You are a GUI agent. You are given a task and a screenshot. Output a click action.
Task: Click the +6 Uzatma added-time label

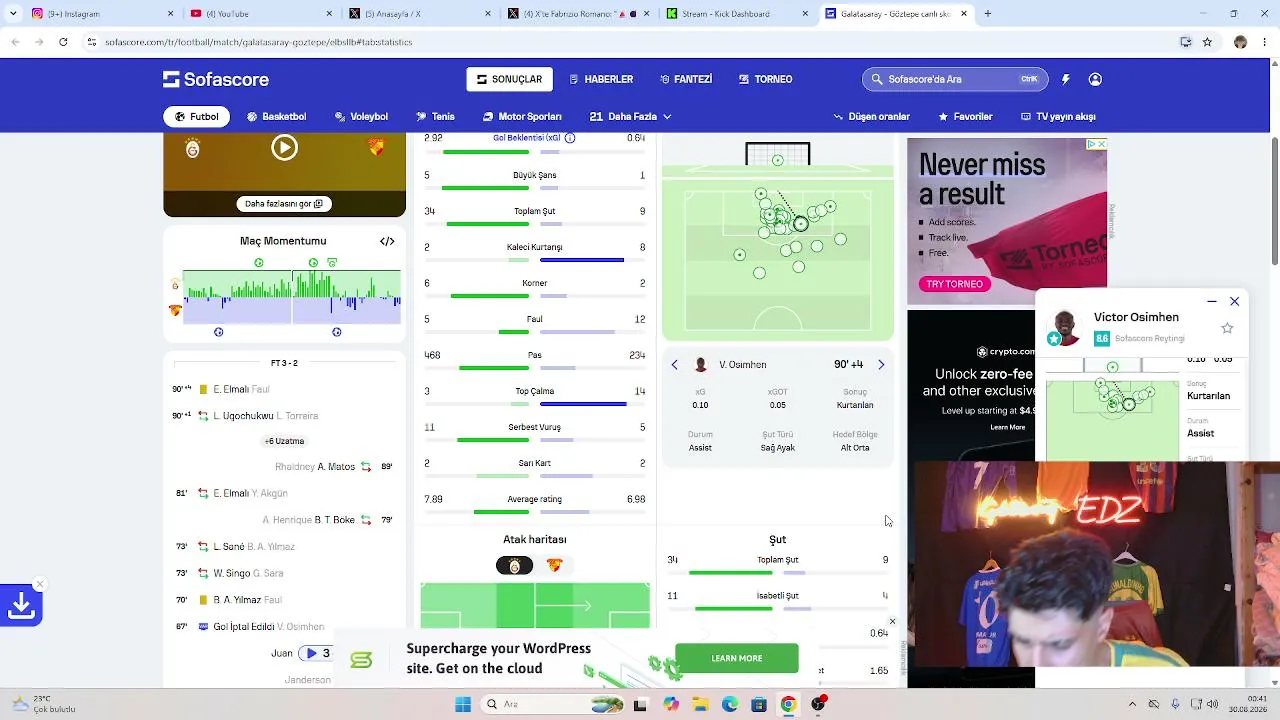[284, 441]
